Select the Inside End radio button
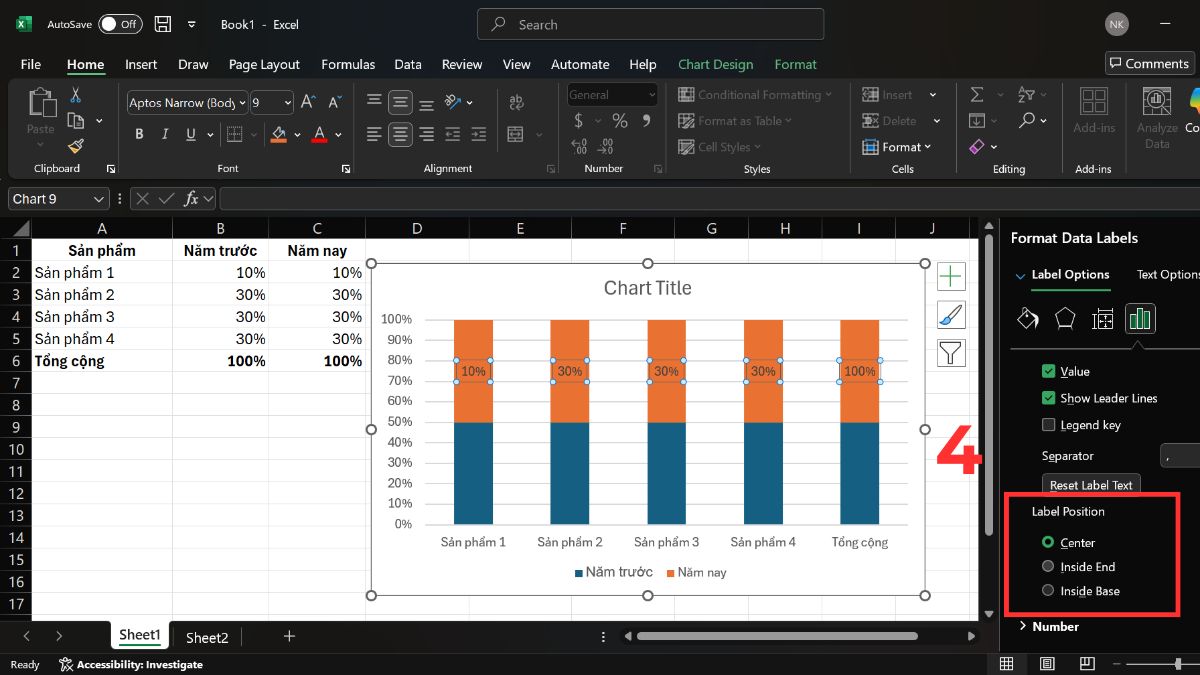The height and width of the screenshot is (675, 1200). coord(1048,567)
